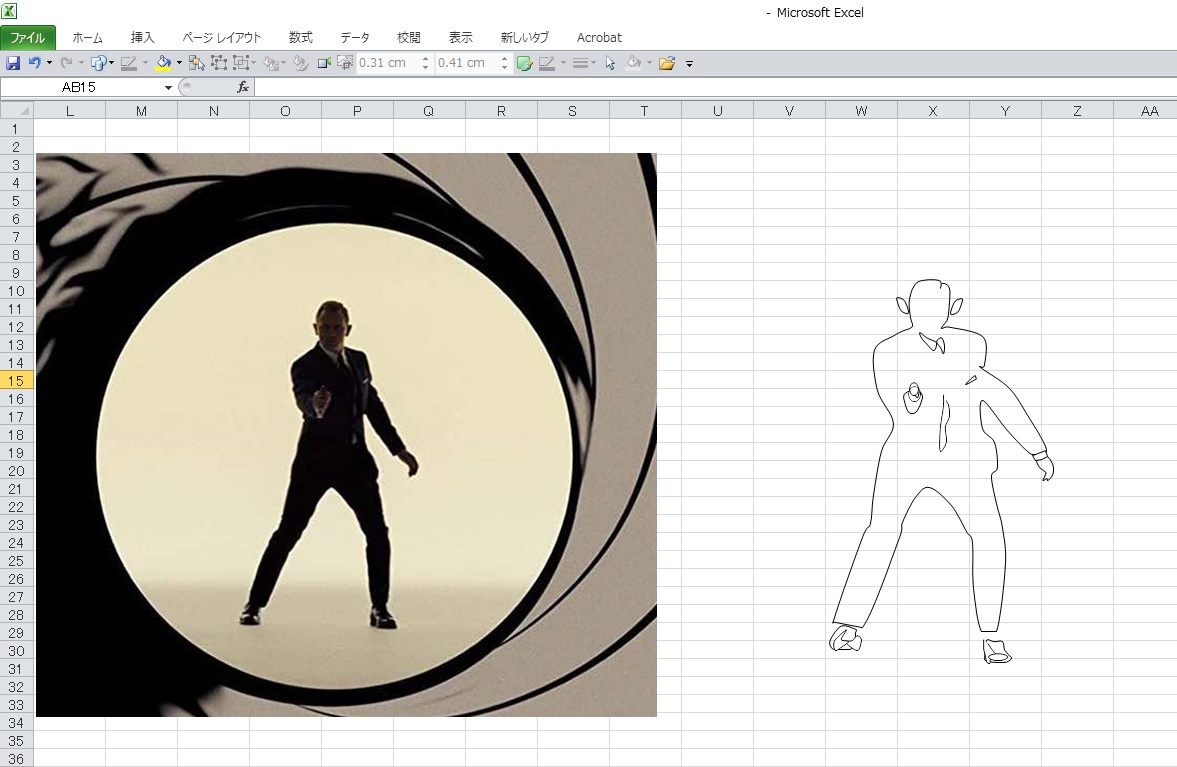Click the camera record icon in toolbar
Screen dimensions: 1177x767
pos(324,63)
